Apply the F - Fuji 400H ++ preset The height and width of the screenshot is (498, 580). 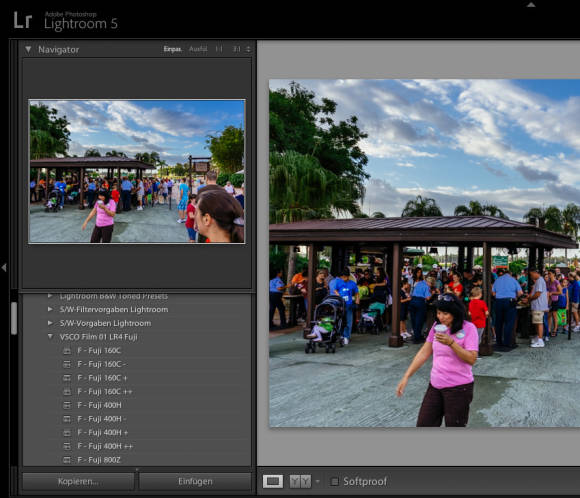pos(105,447)
